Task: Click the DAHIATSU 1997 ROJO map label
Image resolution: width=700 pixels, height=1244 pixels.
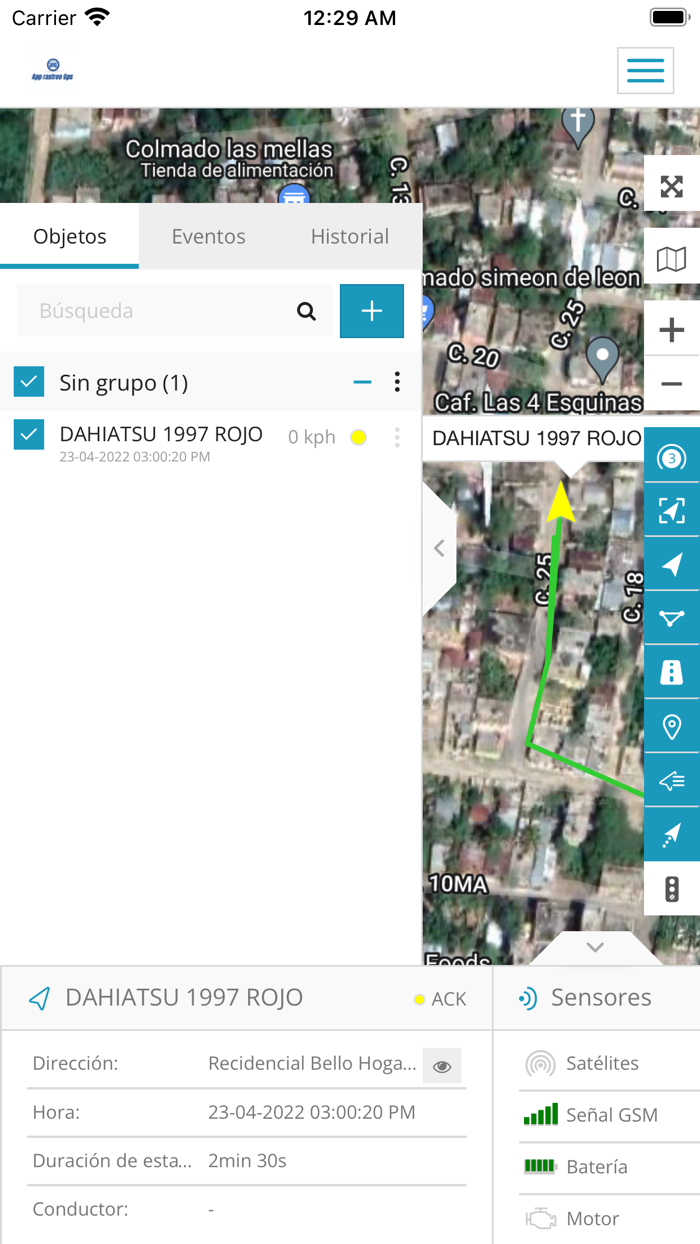Action: [536, 438]
